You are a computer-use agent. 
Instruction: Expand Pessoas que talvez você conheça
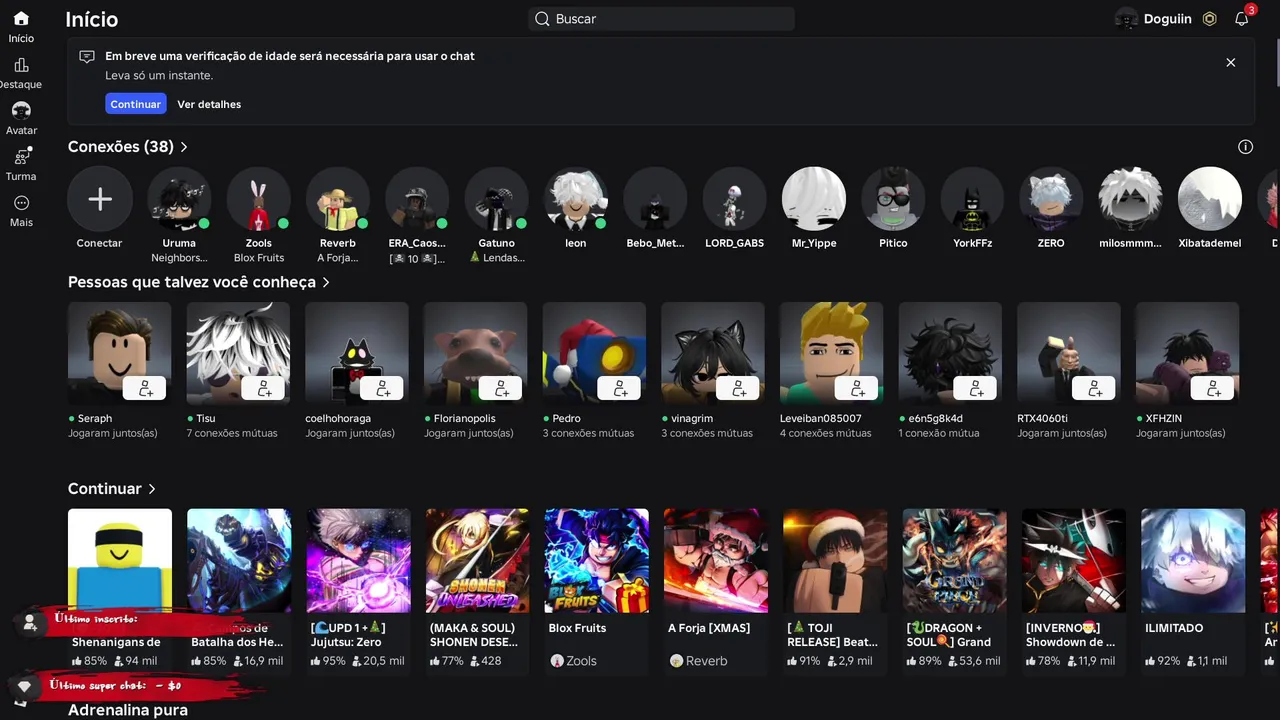coord(199,283)
